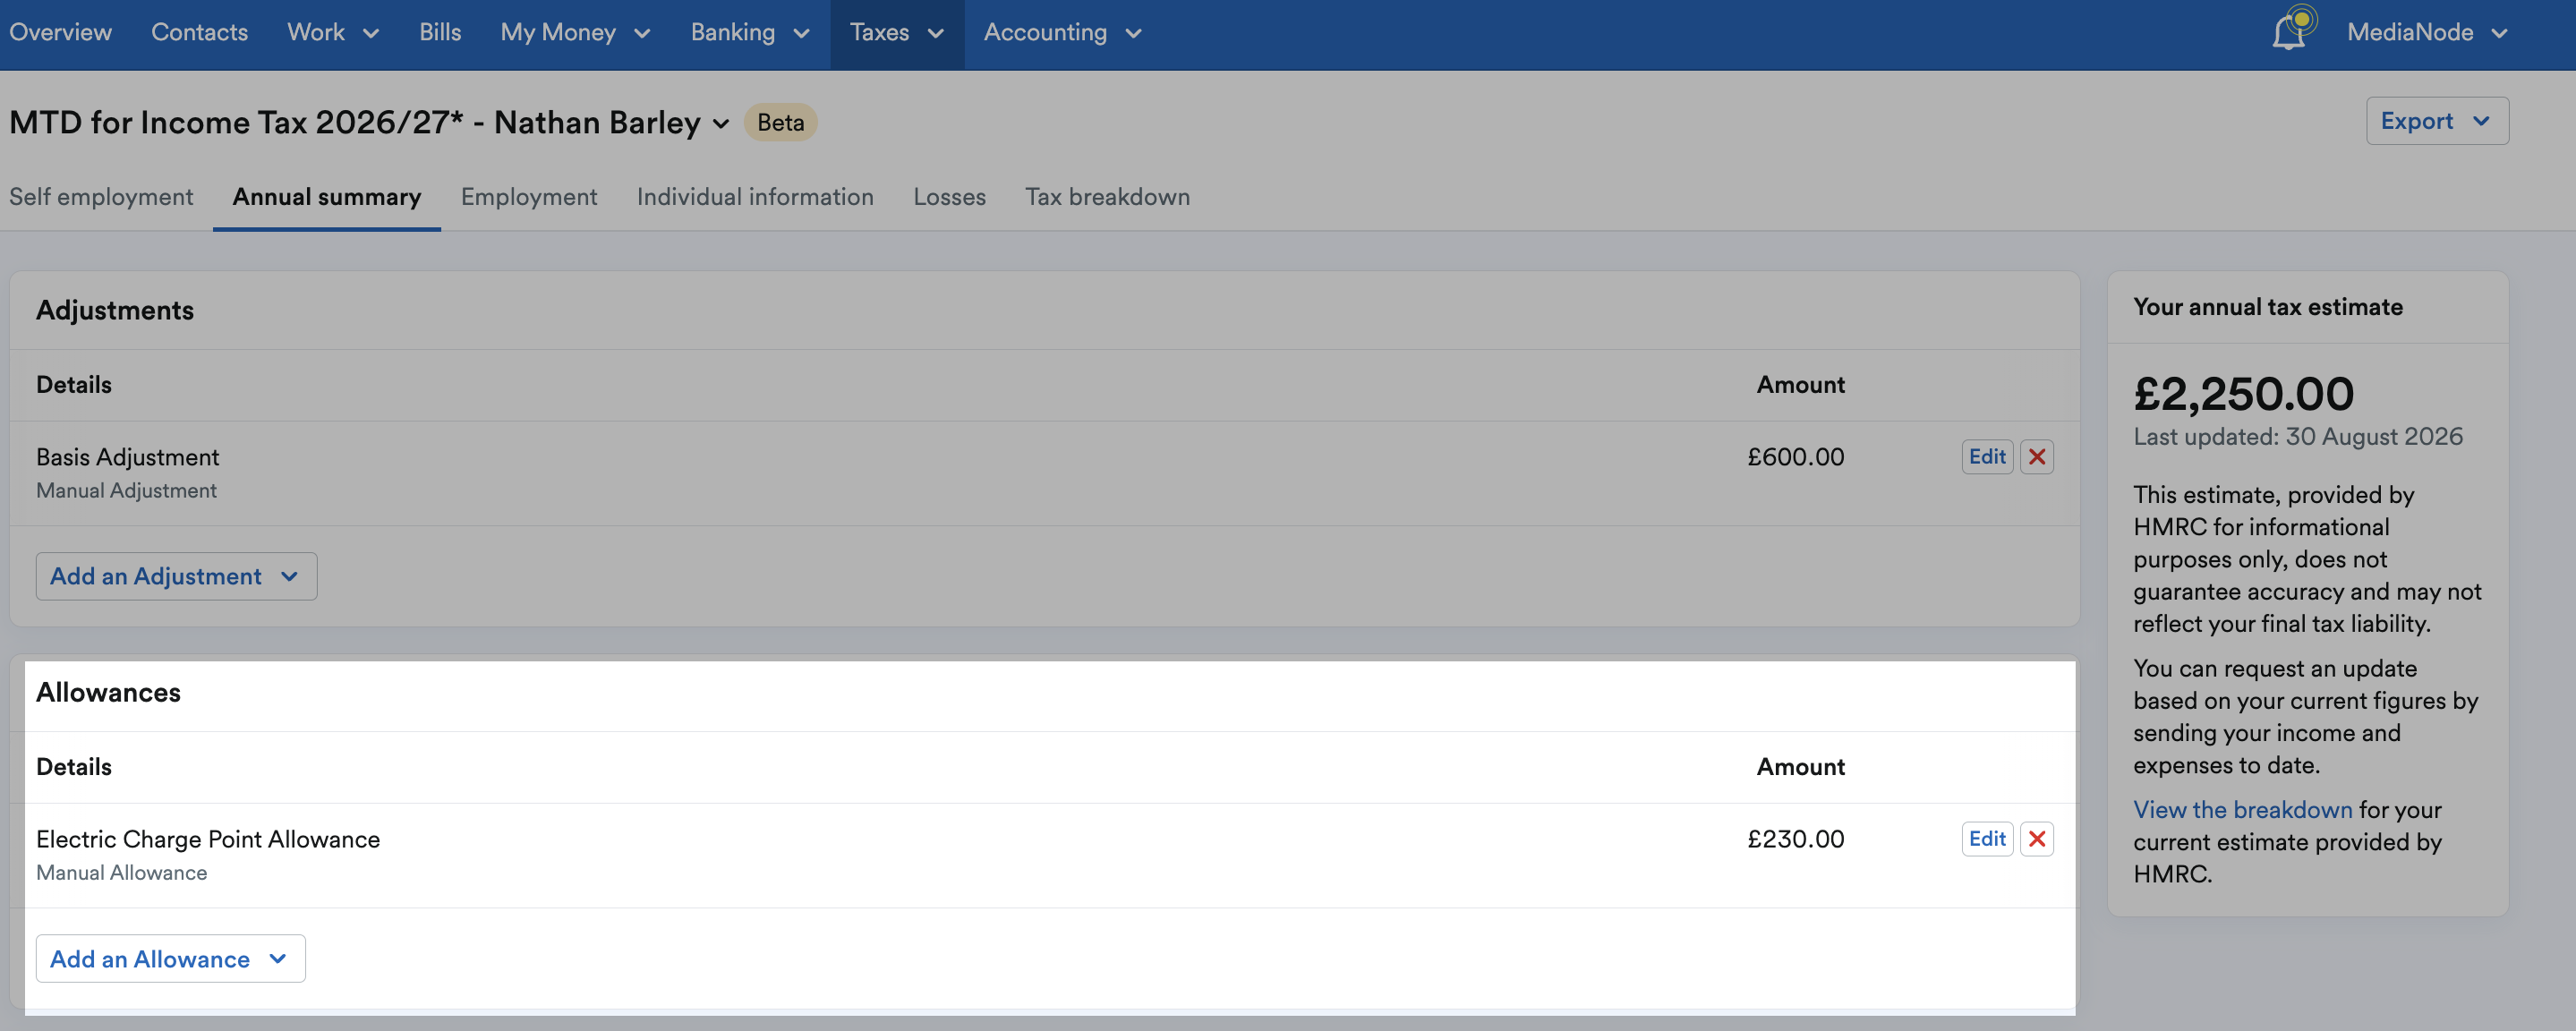Click the Beta badge
The width and height of the screenshot is (2576, 1031).
pos(780,122)
